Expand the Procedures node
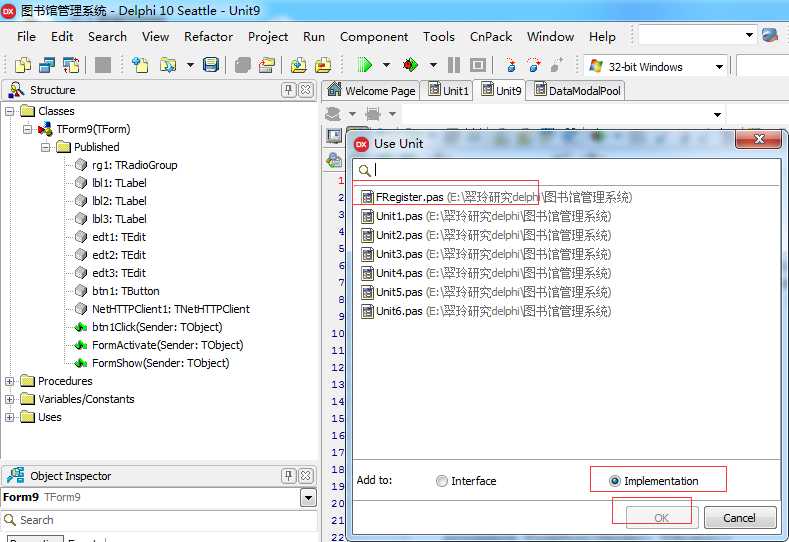Viewport: 789px width, 542px height. pyautogui.click(x=10, y=381)
